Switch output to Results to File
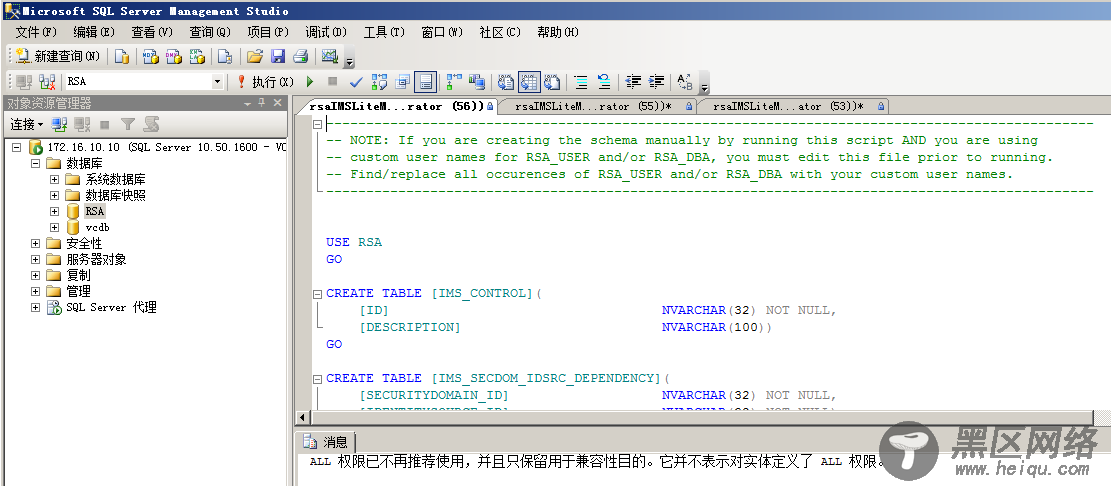Image resolution: width=1111 pixels, height=486 pixels. click(552, 82)
